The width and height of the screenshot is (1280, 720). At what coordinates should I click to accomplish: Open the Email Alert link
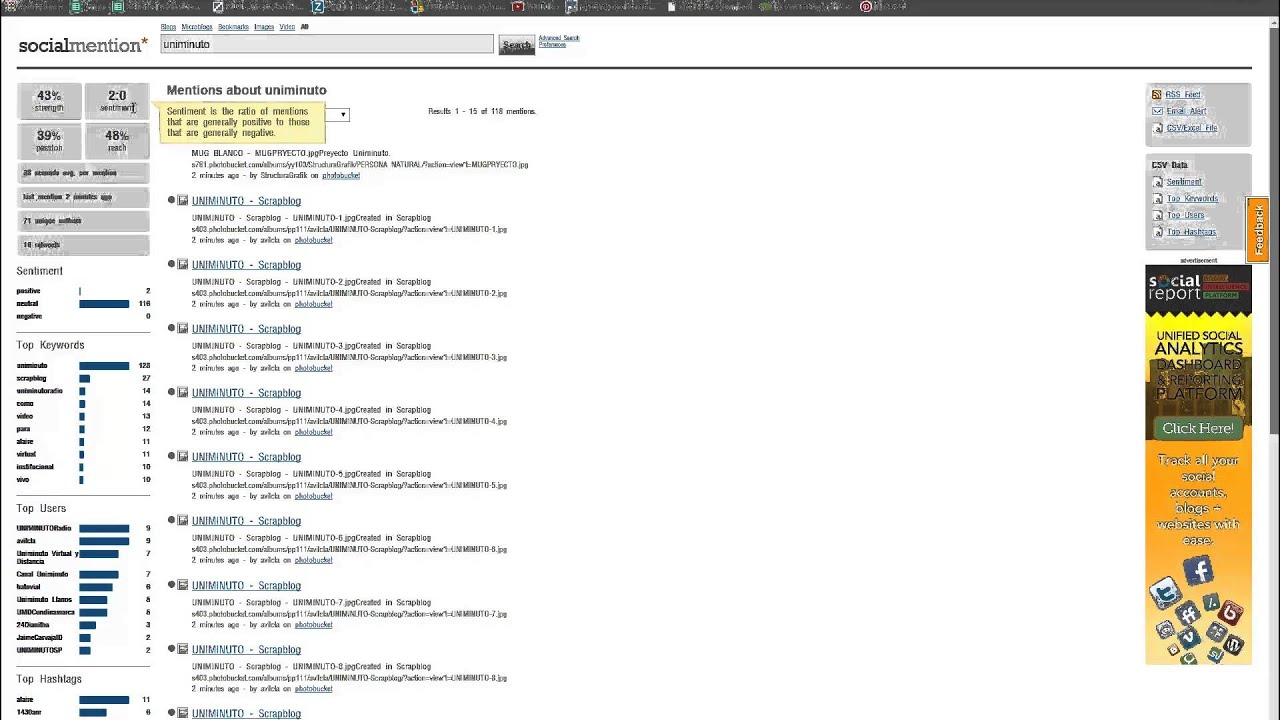point(1186,111)
